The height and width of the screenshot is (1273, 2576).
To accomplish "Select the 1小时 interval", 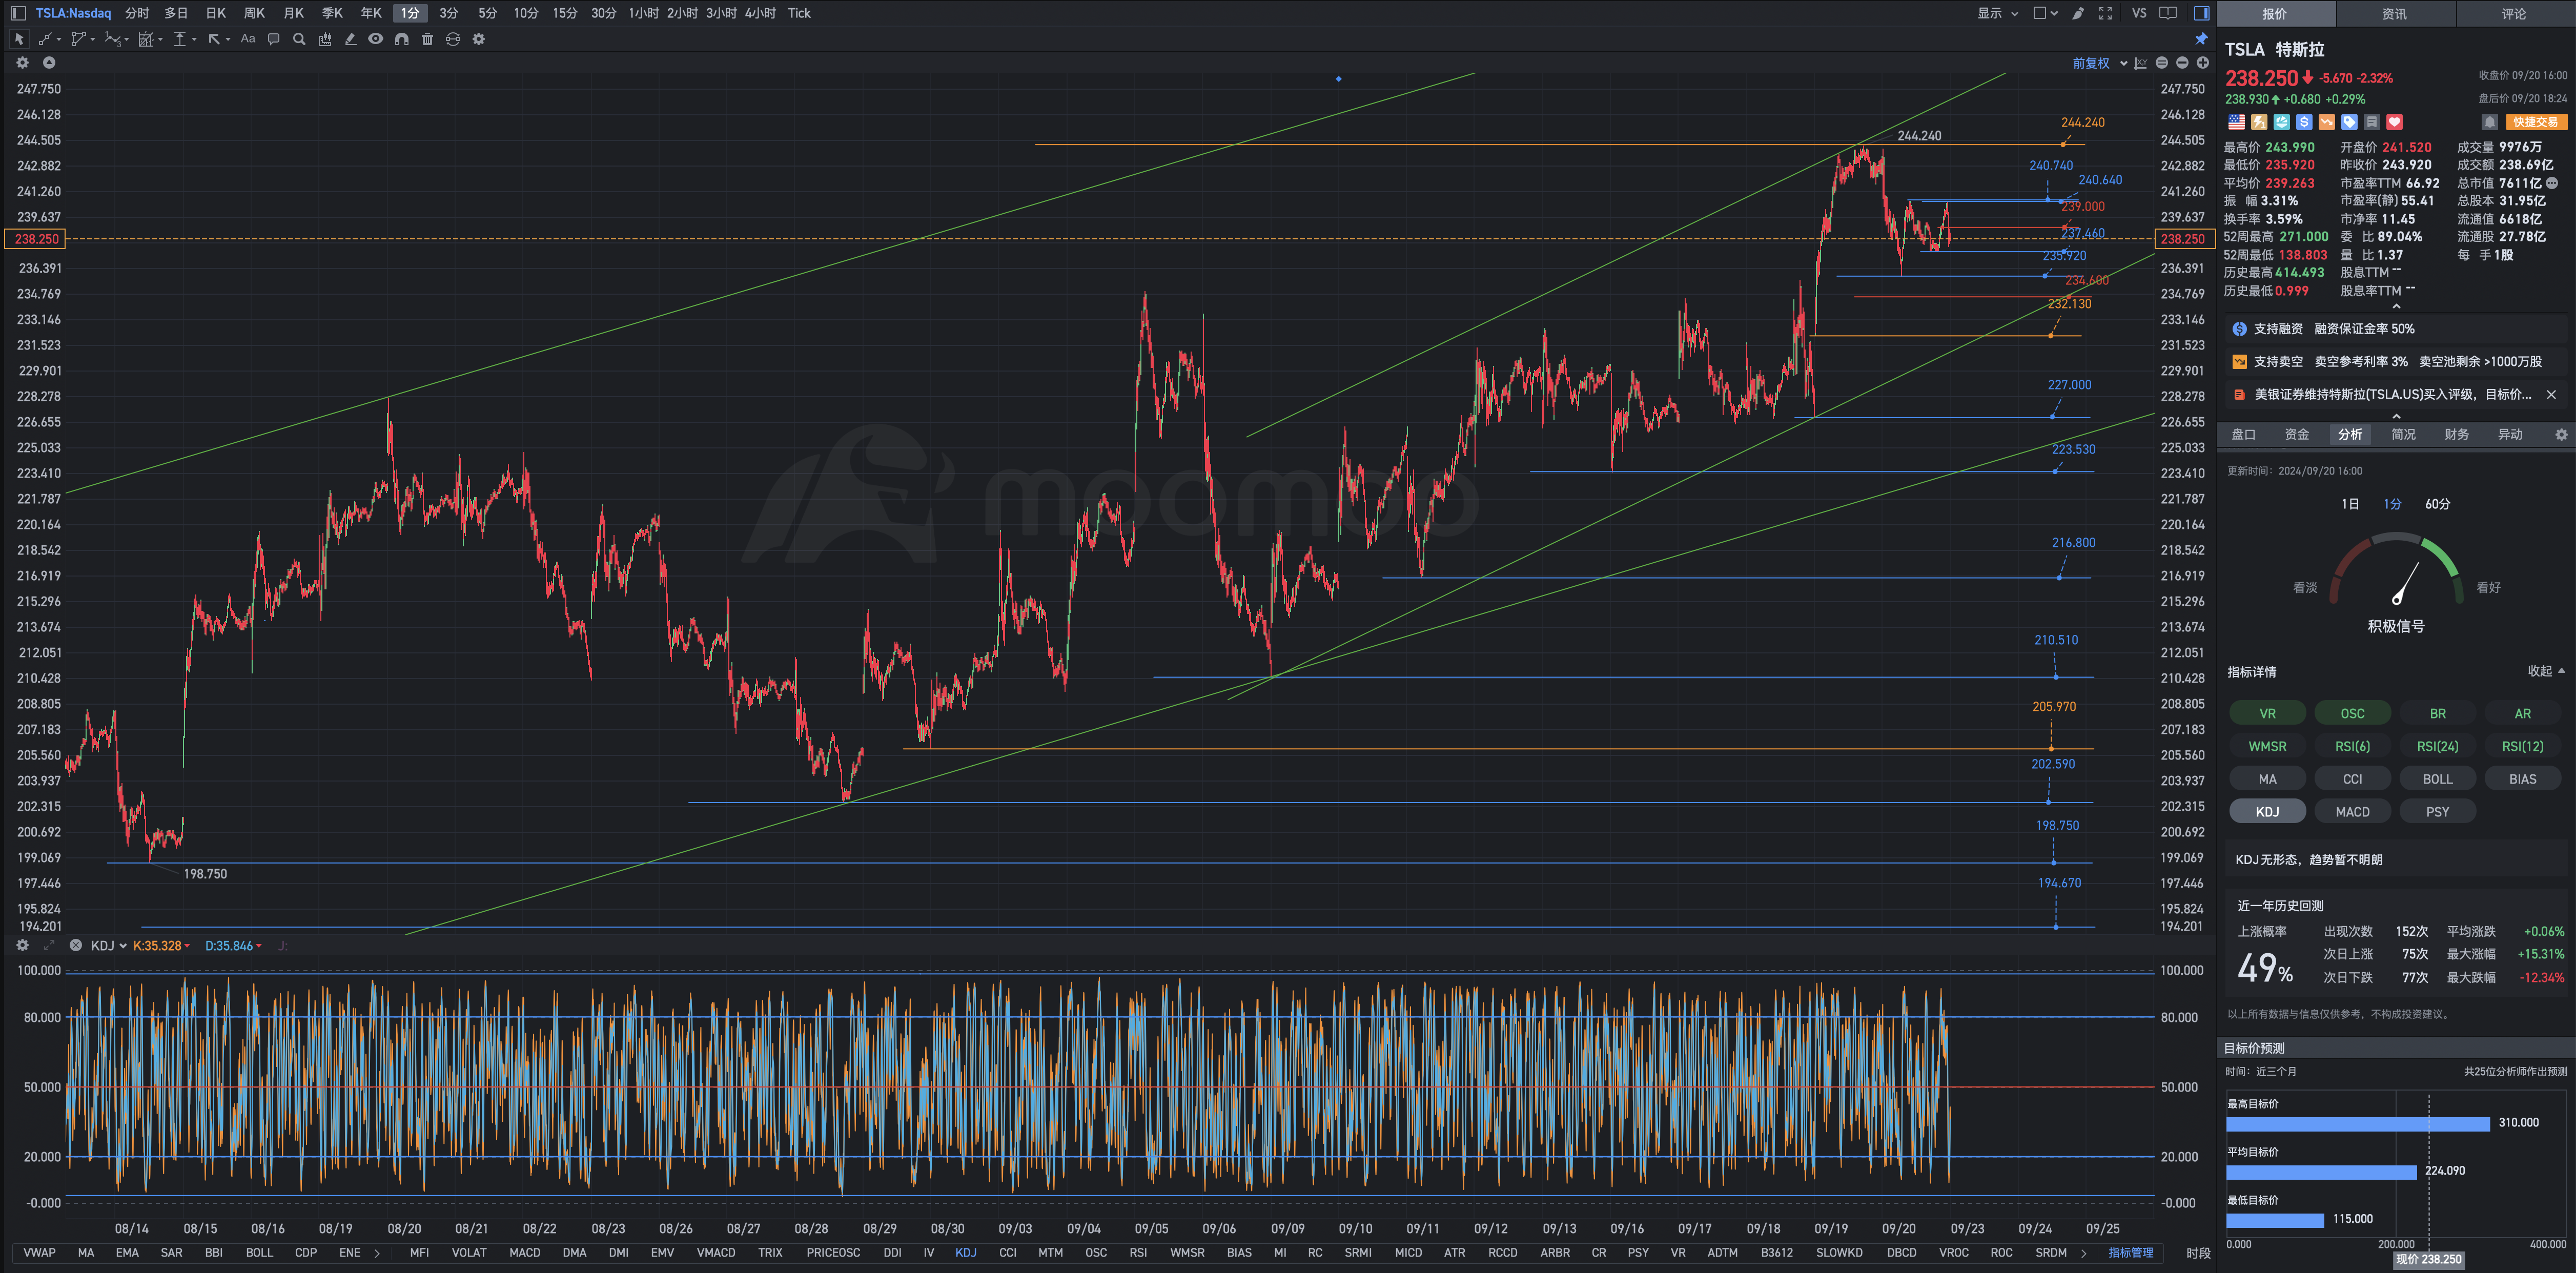I will (x=643, y=13).
